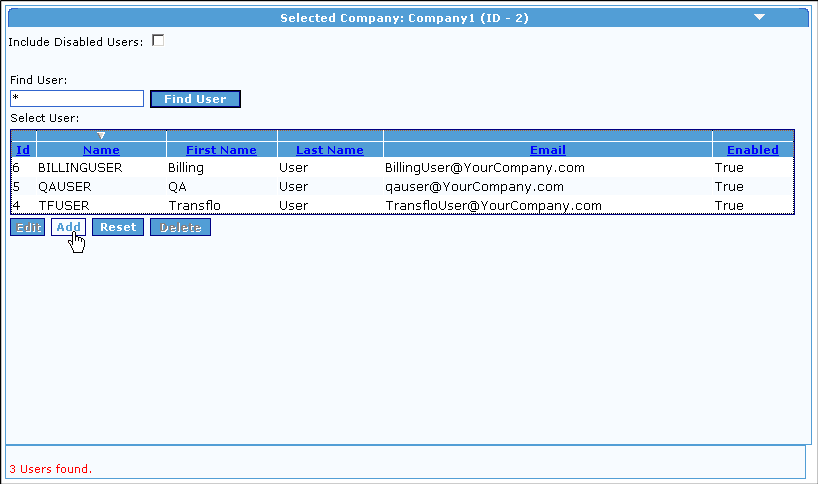Click the Edit button
Viewport: 818px width, 484px height.
(x=28, y=227)
